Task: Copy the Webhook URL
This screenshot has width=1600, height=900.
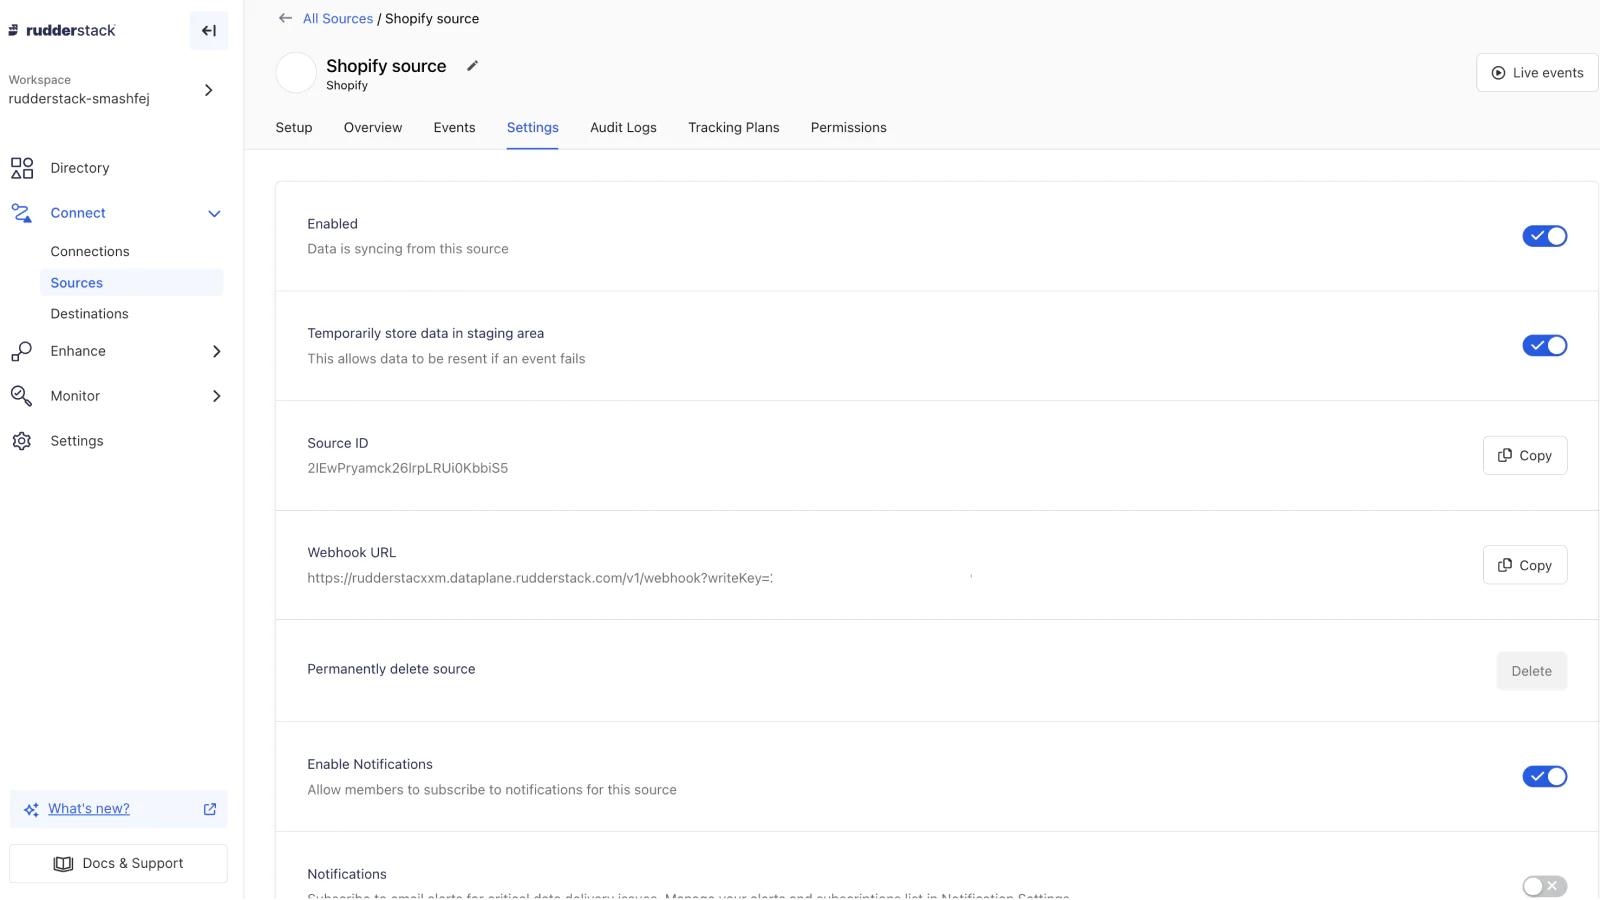Action: tap(1525, 565)
